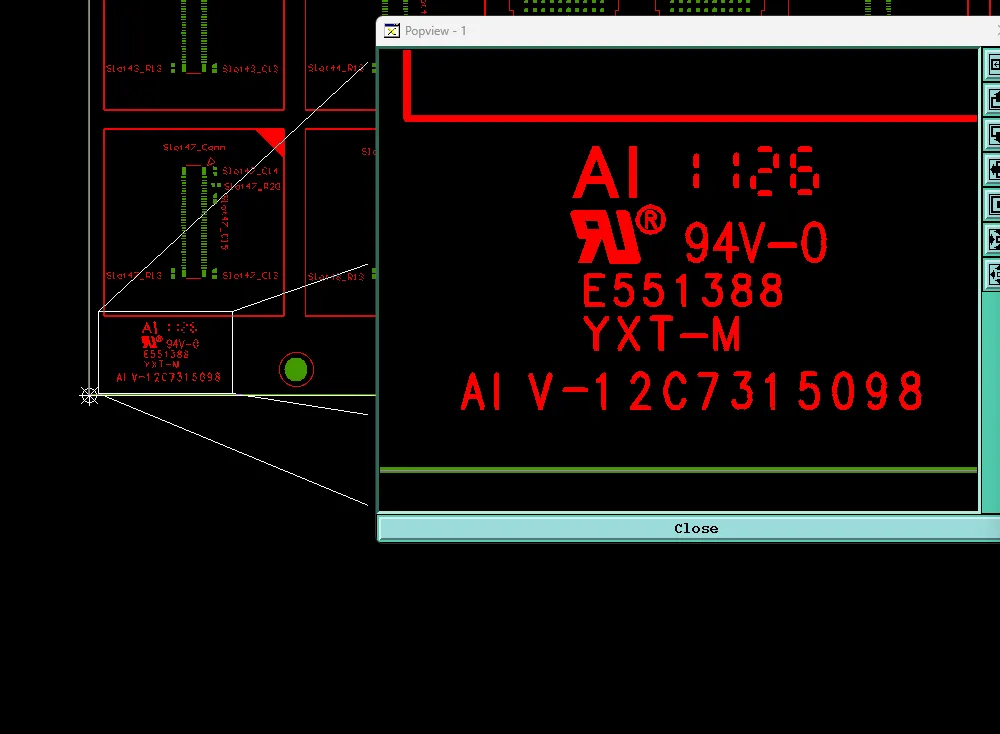Click the small 'AI V-12C7315098' text in the zoom box
Image resolution: width=1000 pixels, height=734 pixels.
(x=168, y=378)
